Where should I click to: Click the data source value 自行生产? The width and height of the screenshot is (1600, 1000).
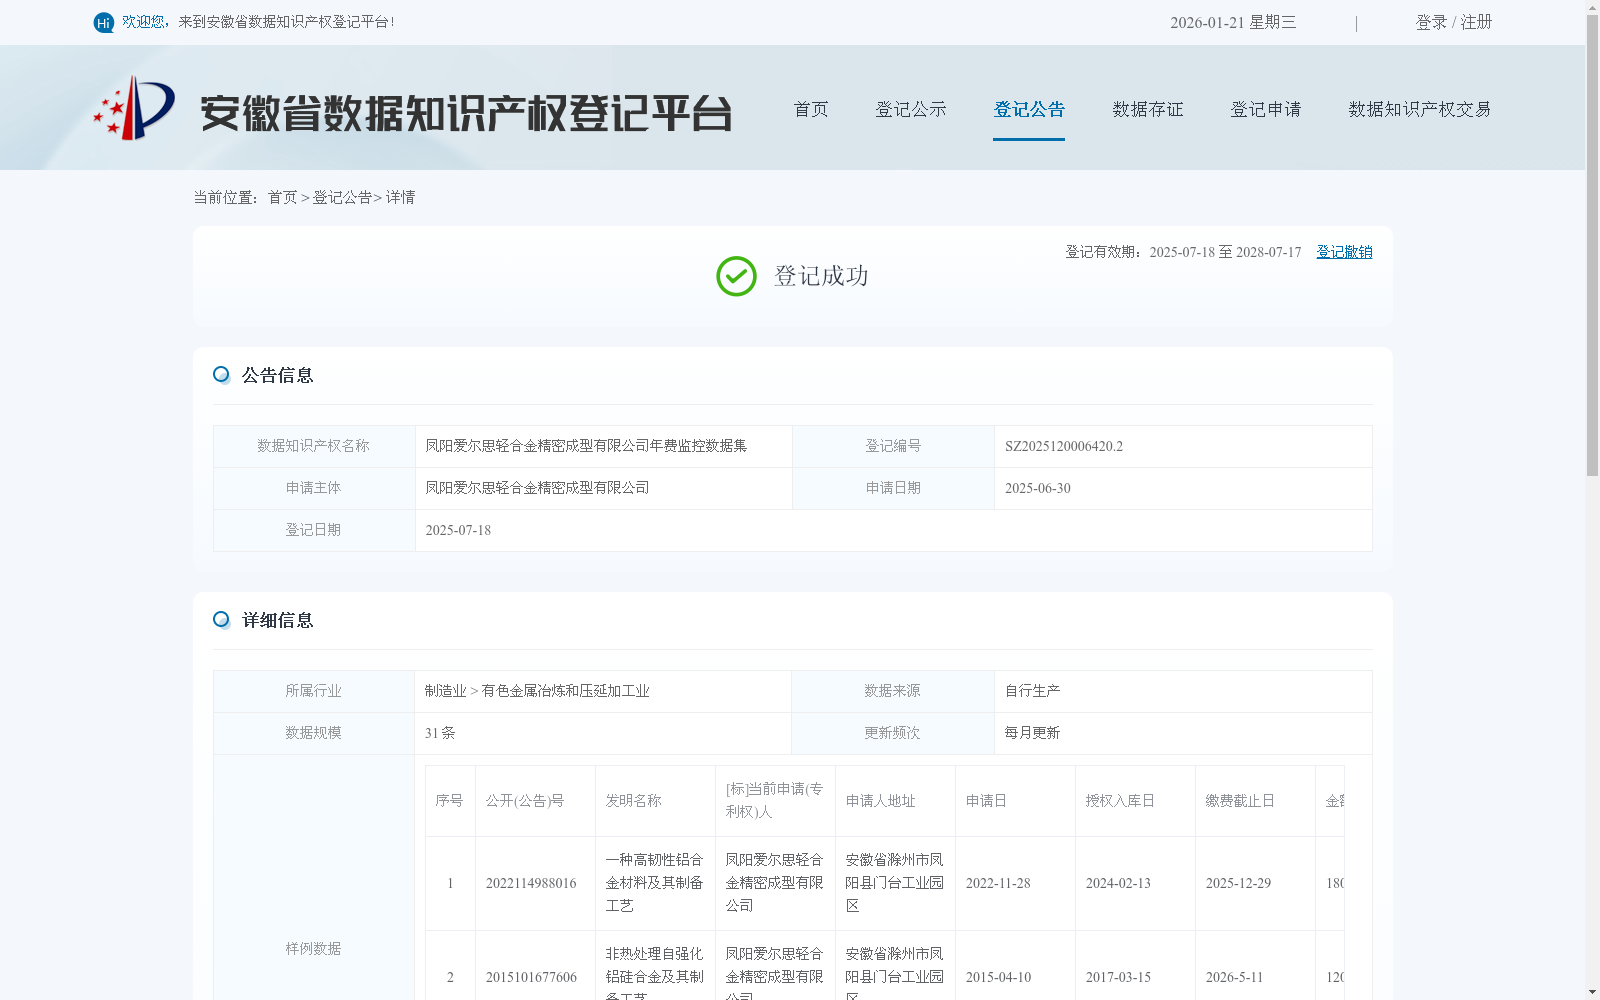(1032, 691)
